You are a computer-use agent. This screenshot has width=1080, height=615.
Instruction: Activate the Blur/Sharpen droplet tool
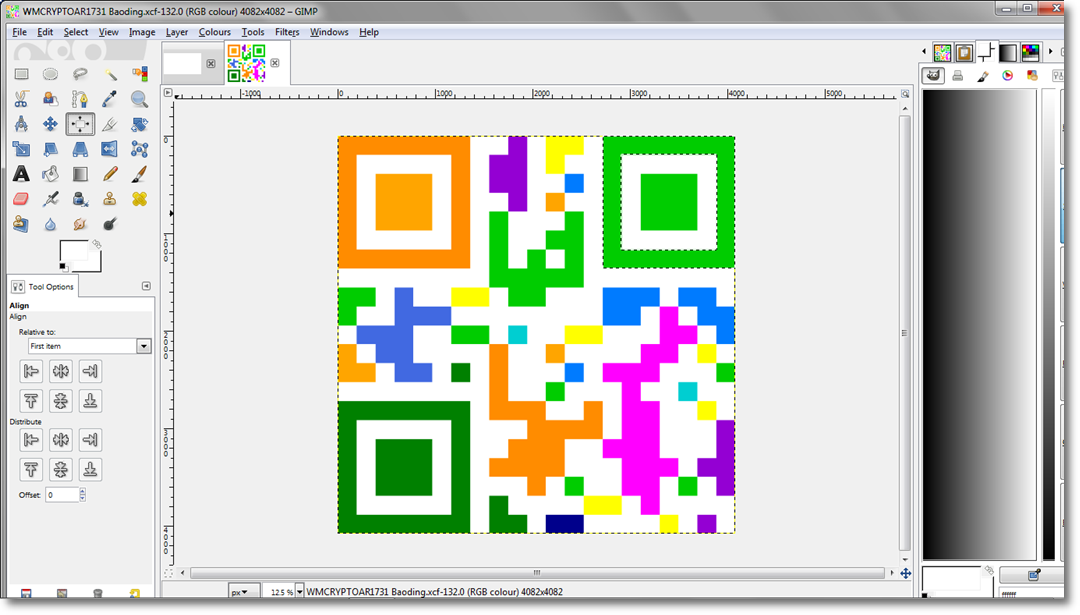(50, 224)
